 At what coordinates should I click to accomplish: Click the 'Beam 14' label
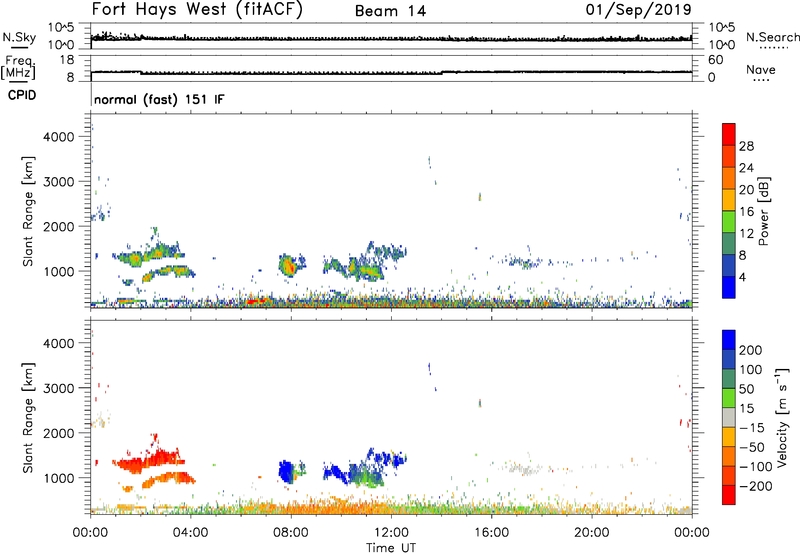tap(390, 11)
